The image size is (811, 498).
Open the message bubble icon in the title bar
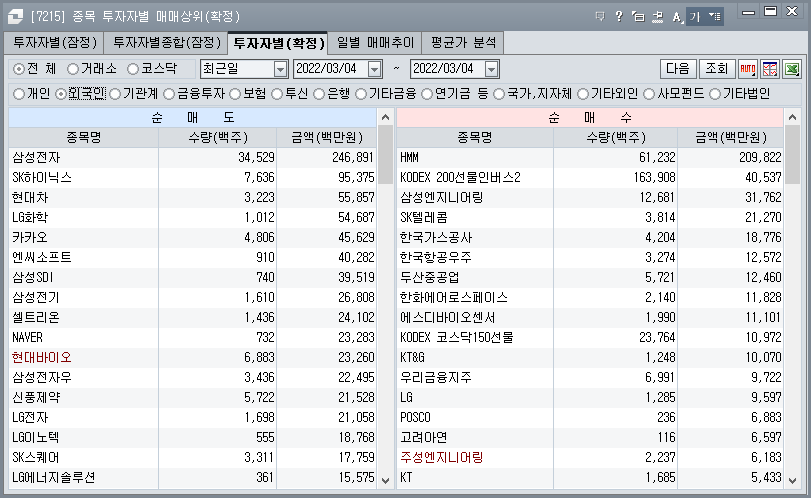[x=600, y=17]
